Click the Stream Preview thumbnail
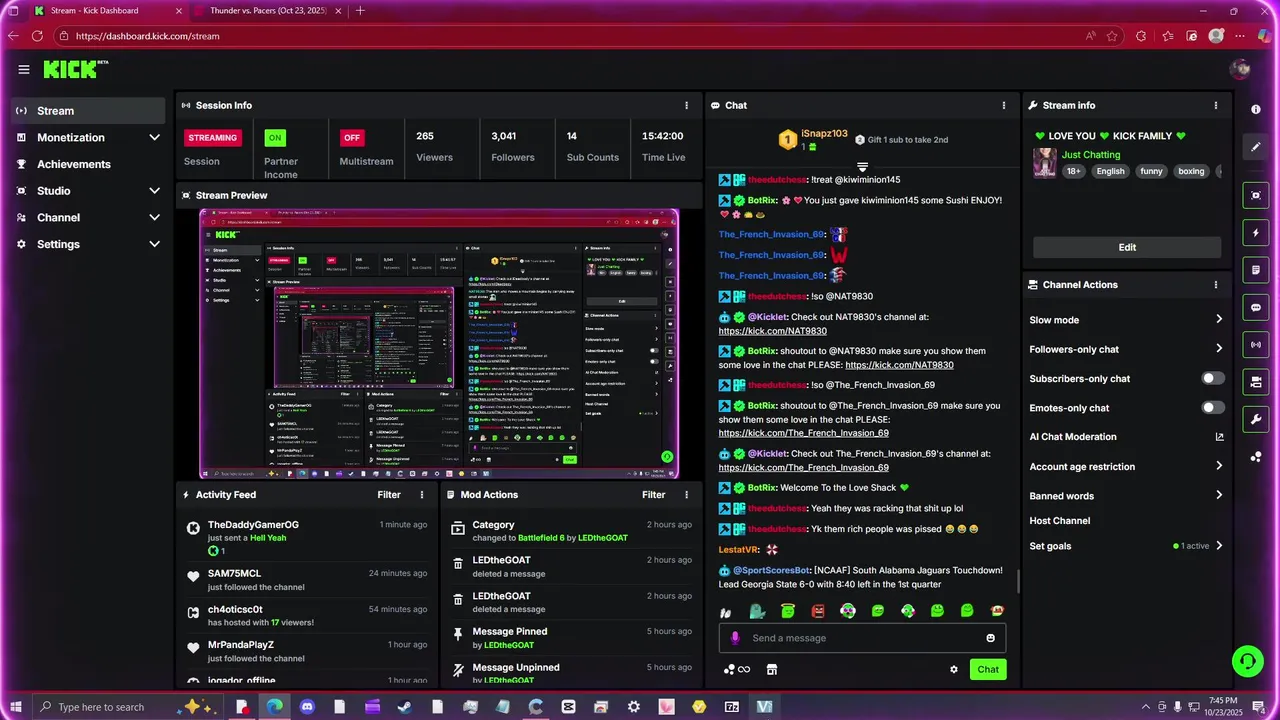This screenshot has width=1280, height=720. click(x=439, y=344)
